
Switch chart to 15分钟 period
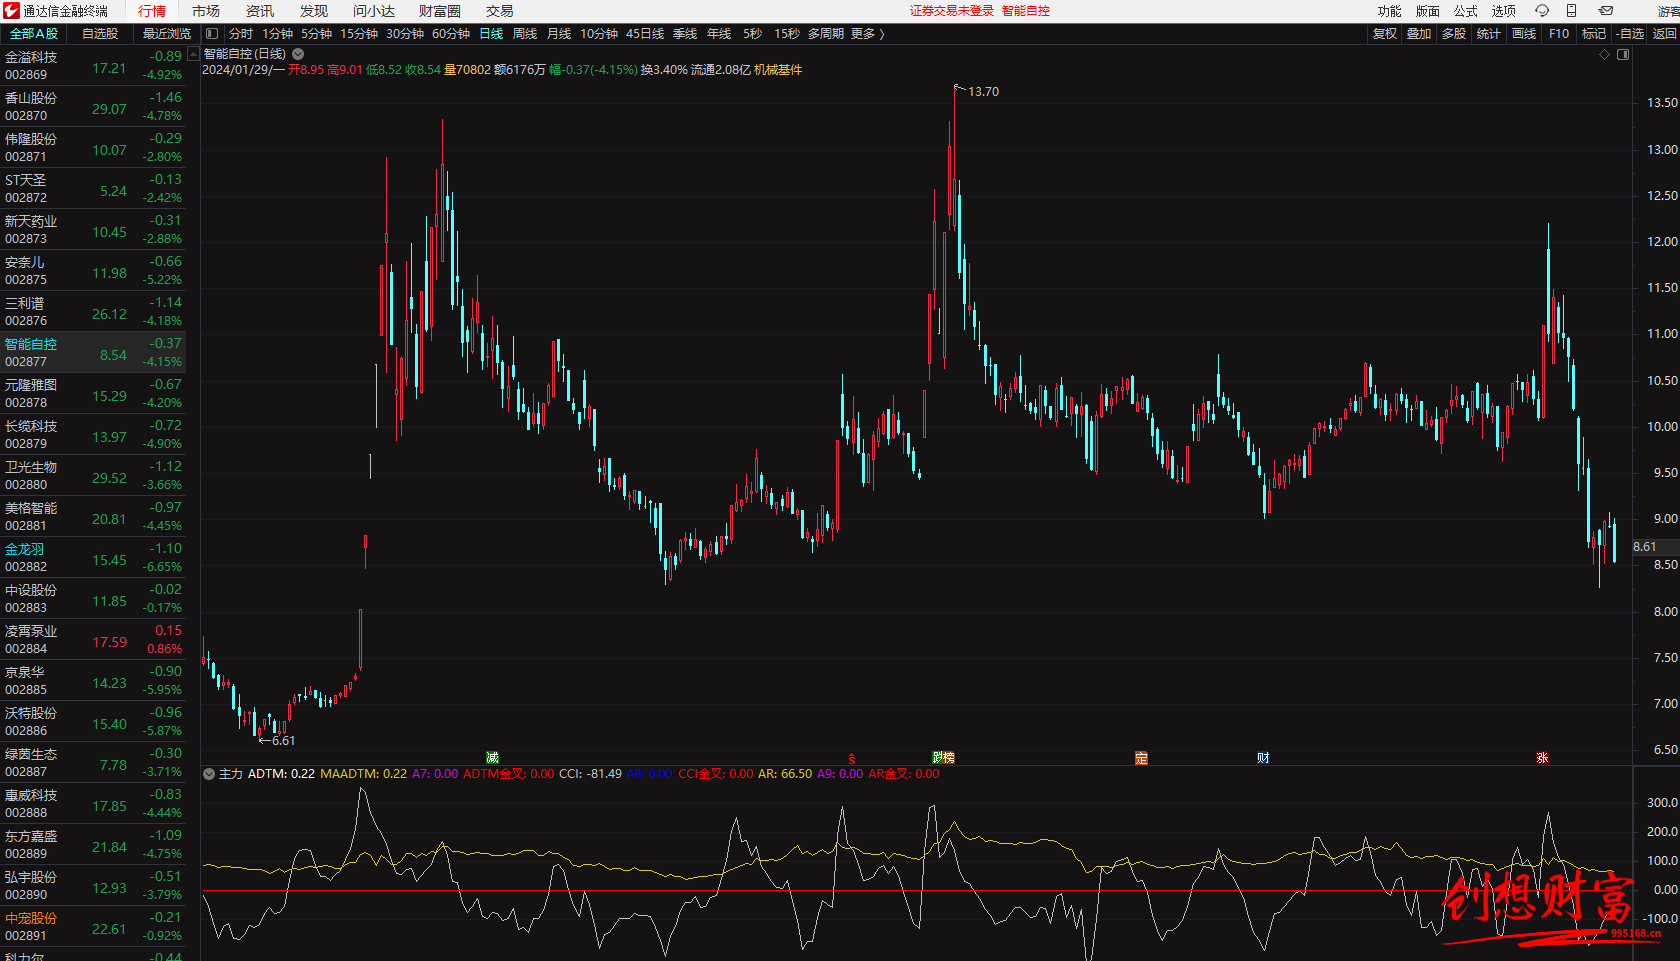[x=359, y=34]
